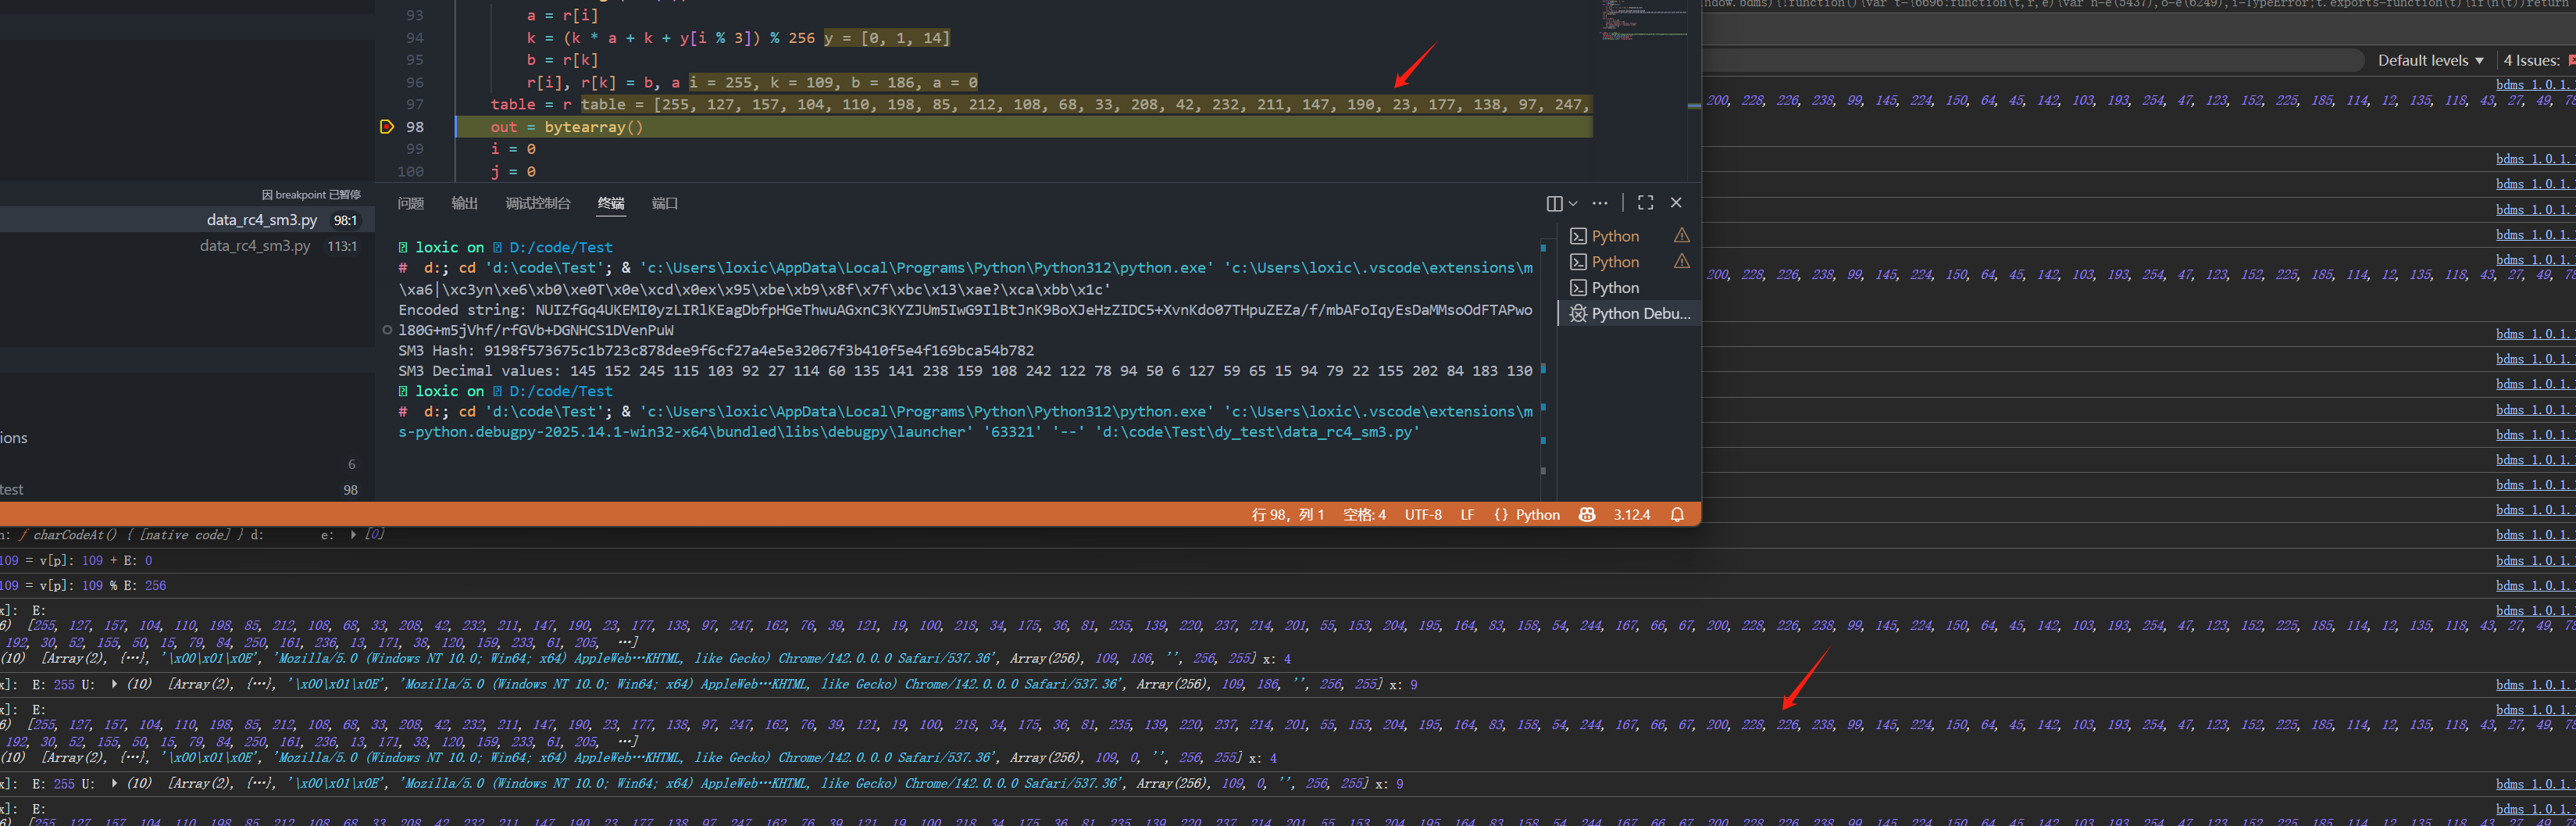Expand the [0] array after e:

pos(353,535)
